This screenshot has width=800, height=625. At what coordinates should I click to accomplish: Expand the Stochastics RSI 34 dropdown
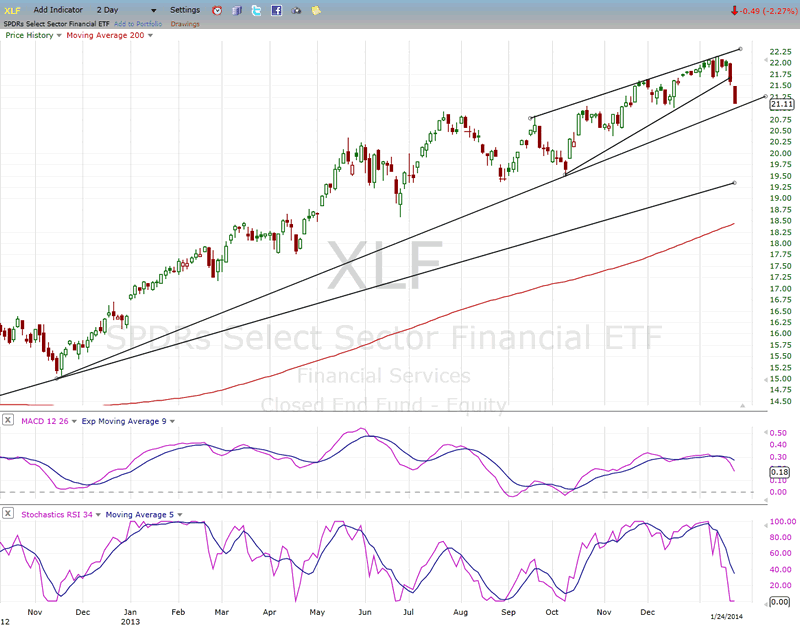98,515
